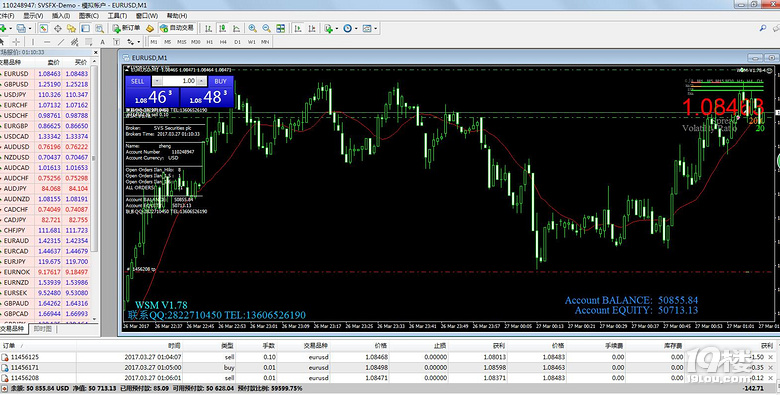The width and height of the screenshot is (780, 395).
Task: Toggle the chart auto scroll icon
Action: click(298, 28)
